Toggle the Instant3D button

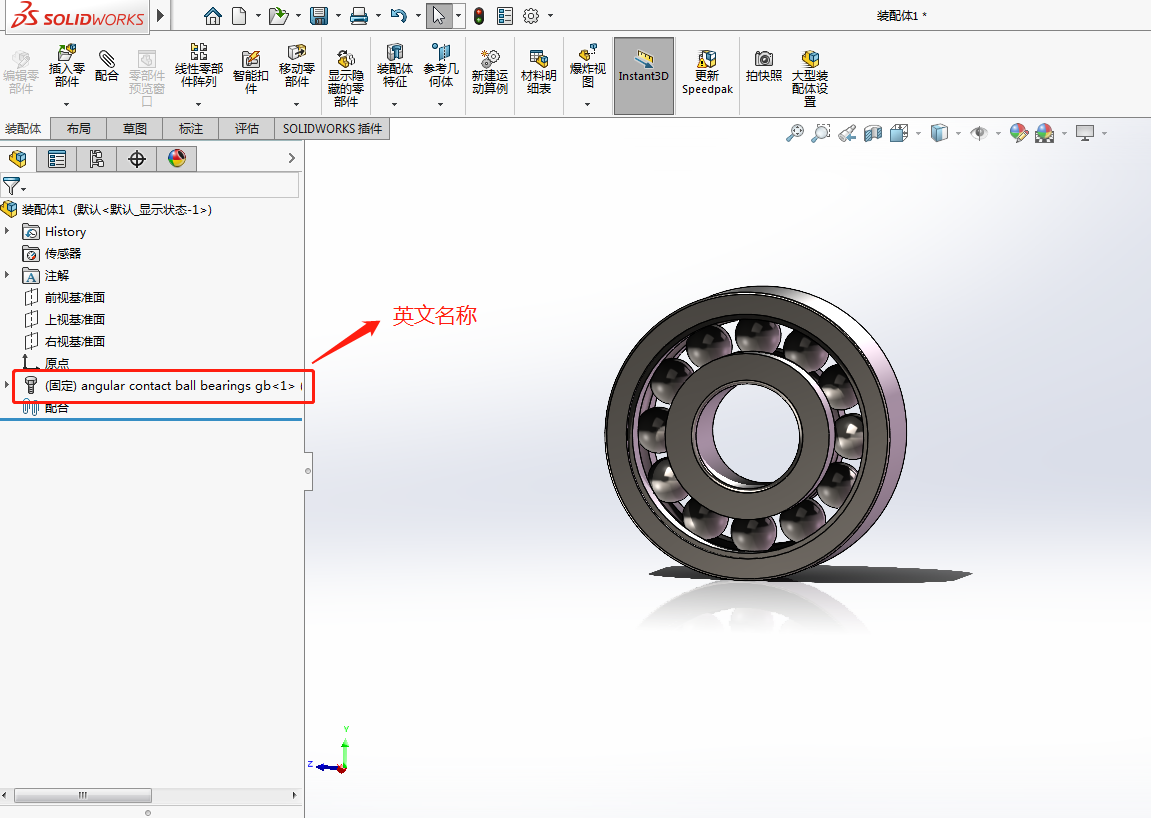(x=644, y=76)
